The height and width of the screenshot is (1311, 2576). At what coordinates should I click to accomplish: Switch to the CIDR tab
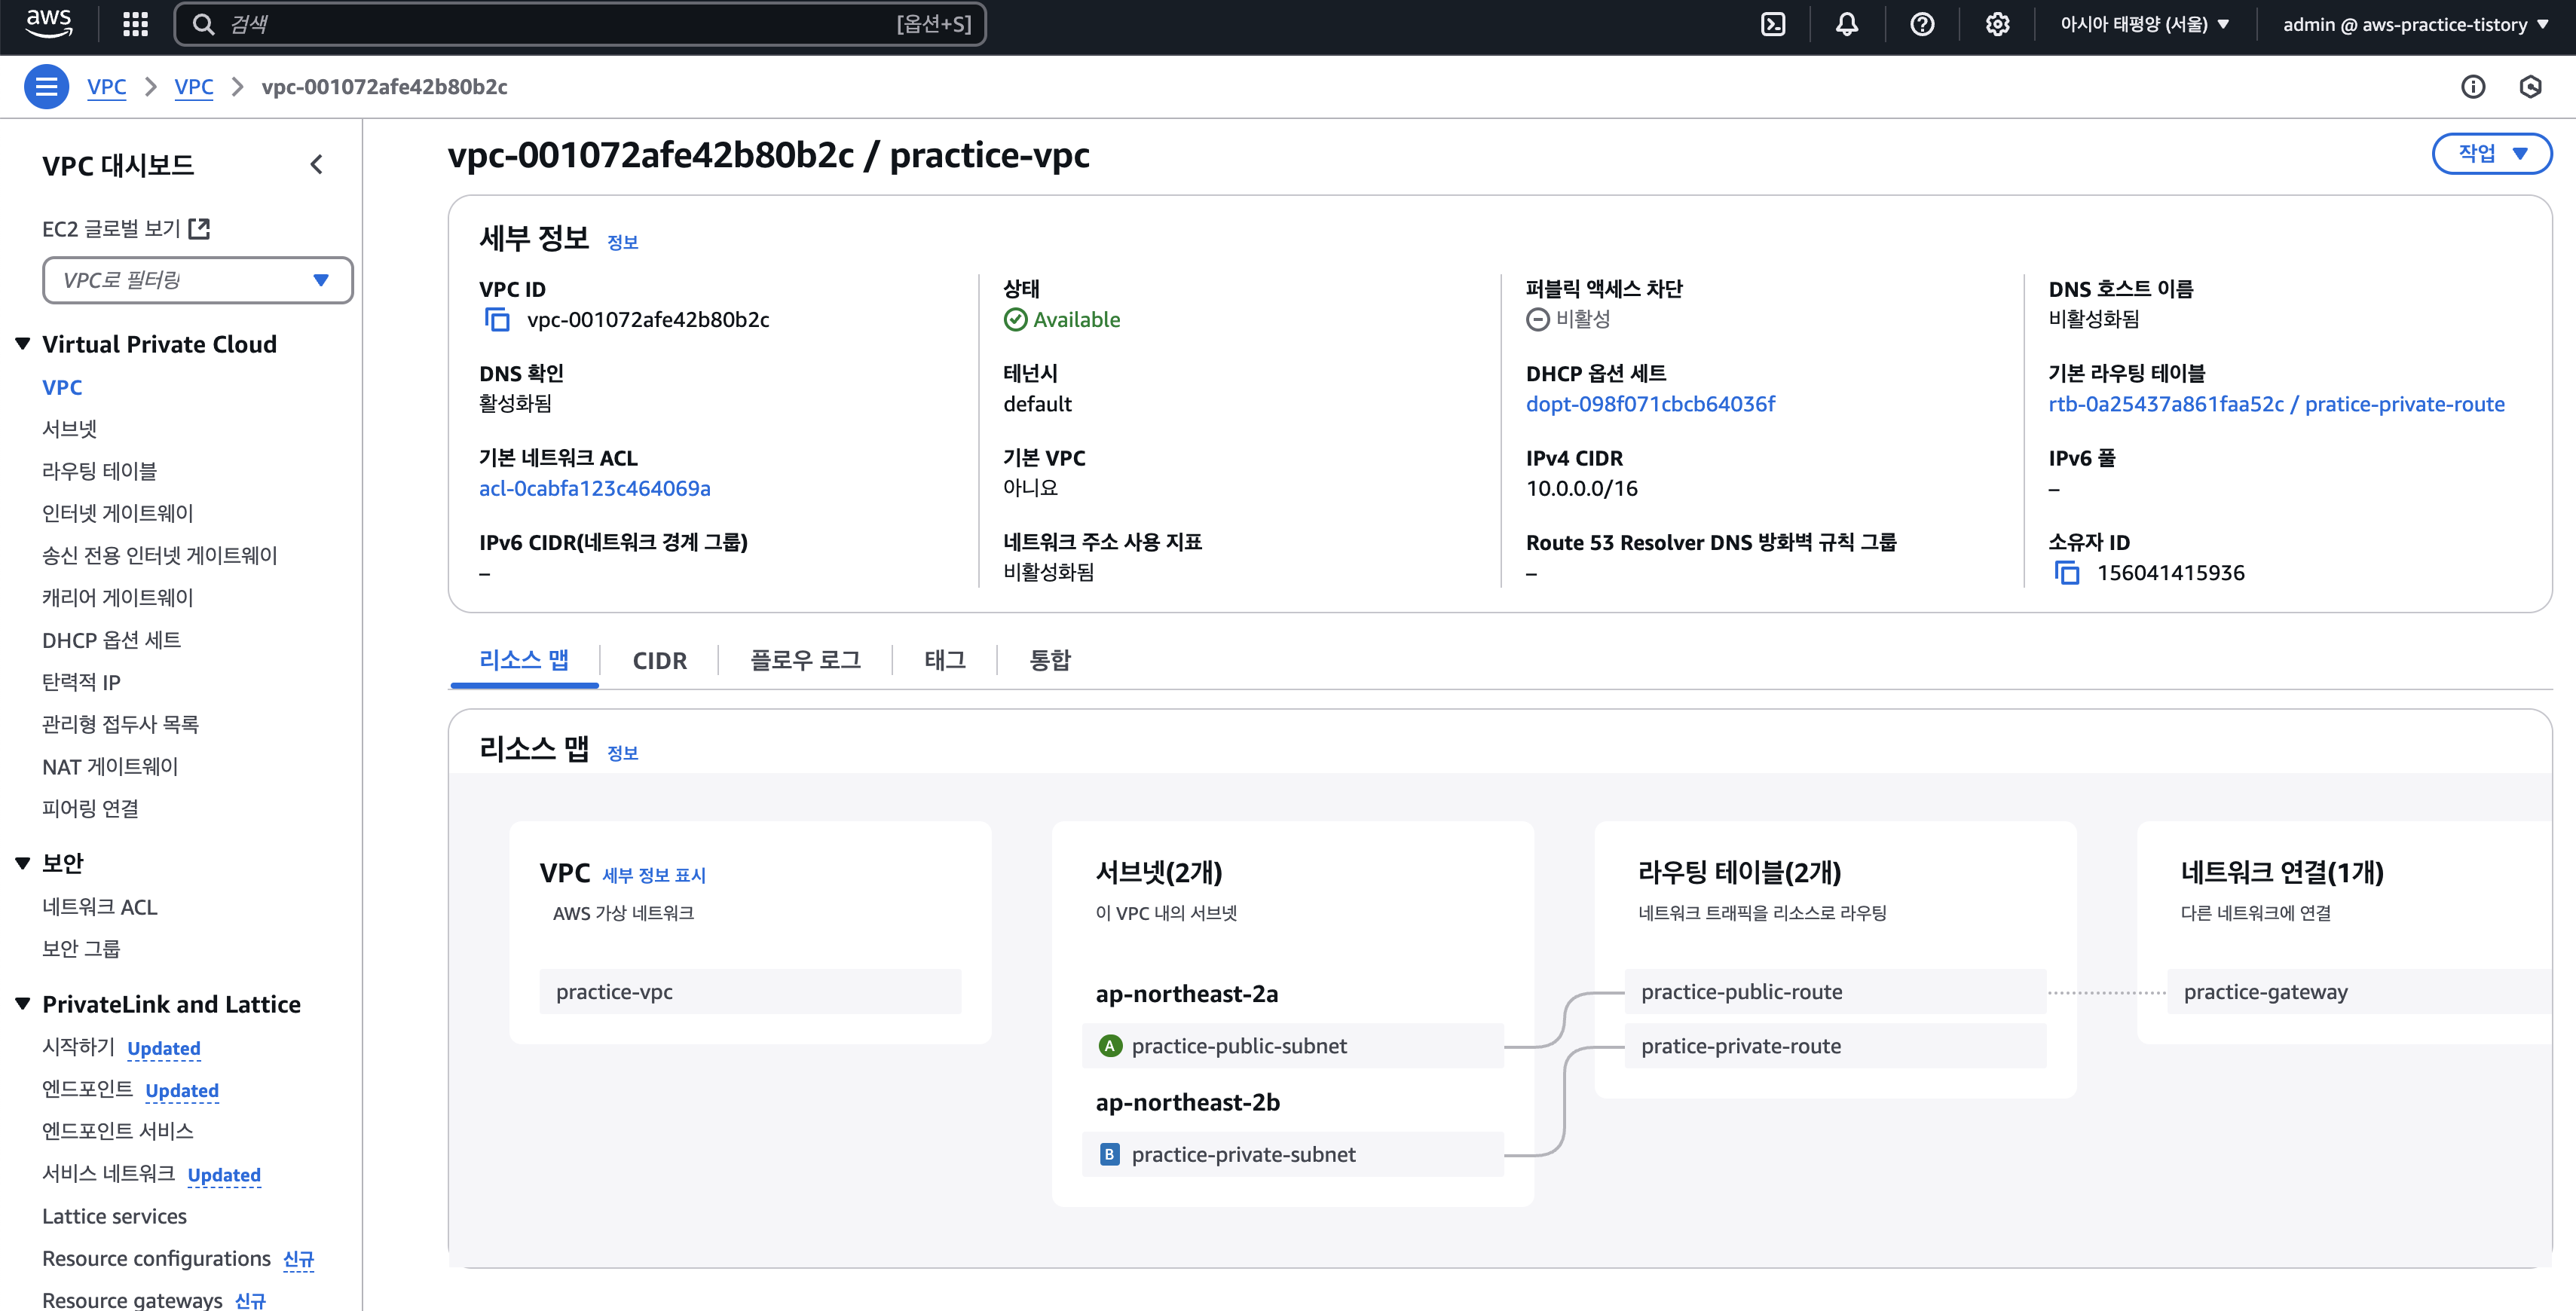point(659,661)
